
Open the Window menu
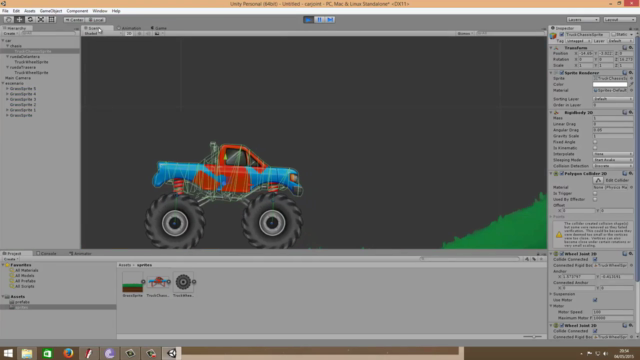coord(100,11)
